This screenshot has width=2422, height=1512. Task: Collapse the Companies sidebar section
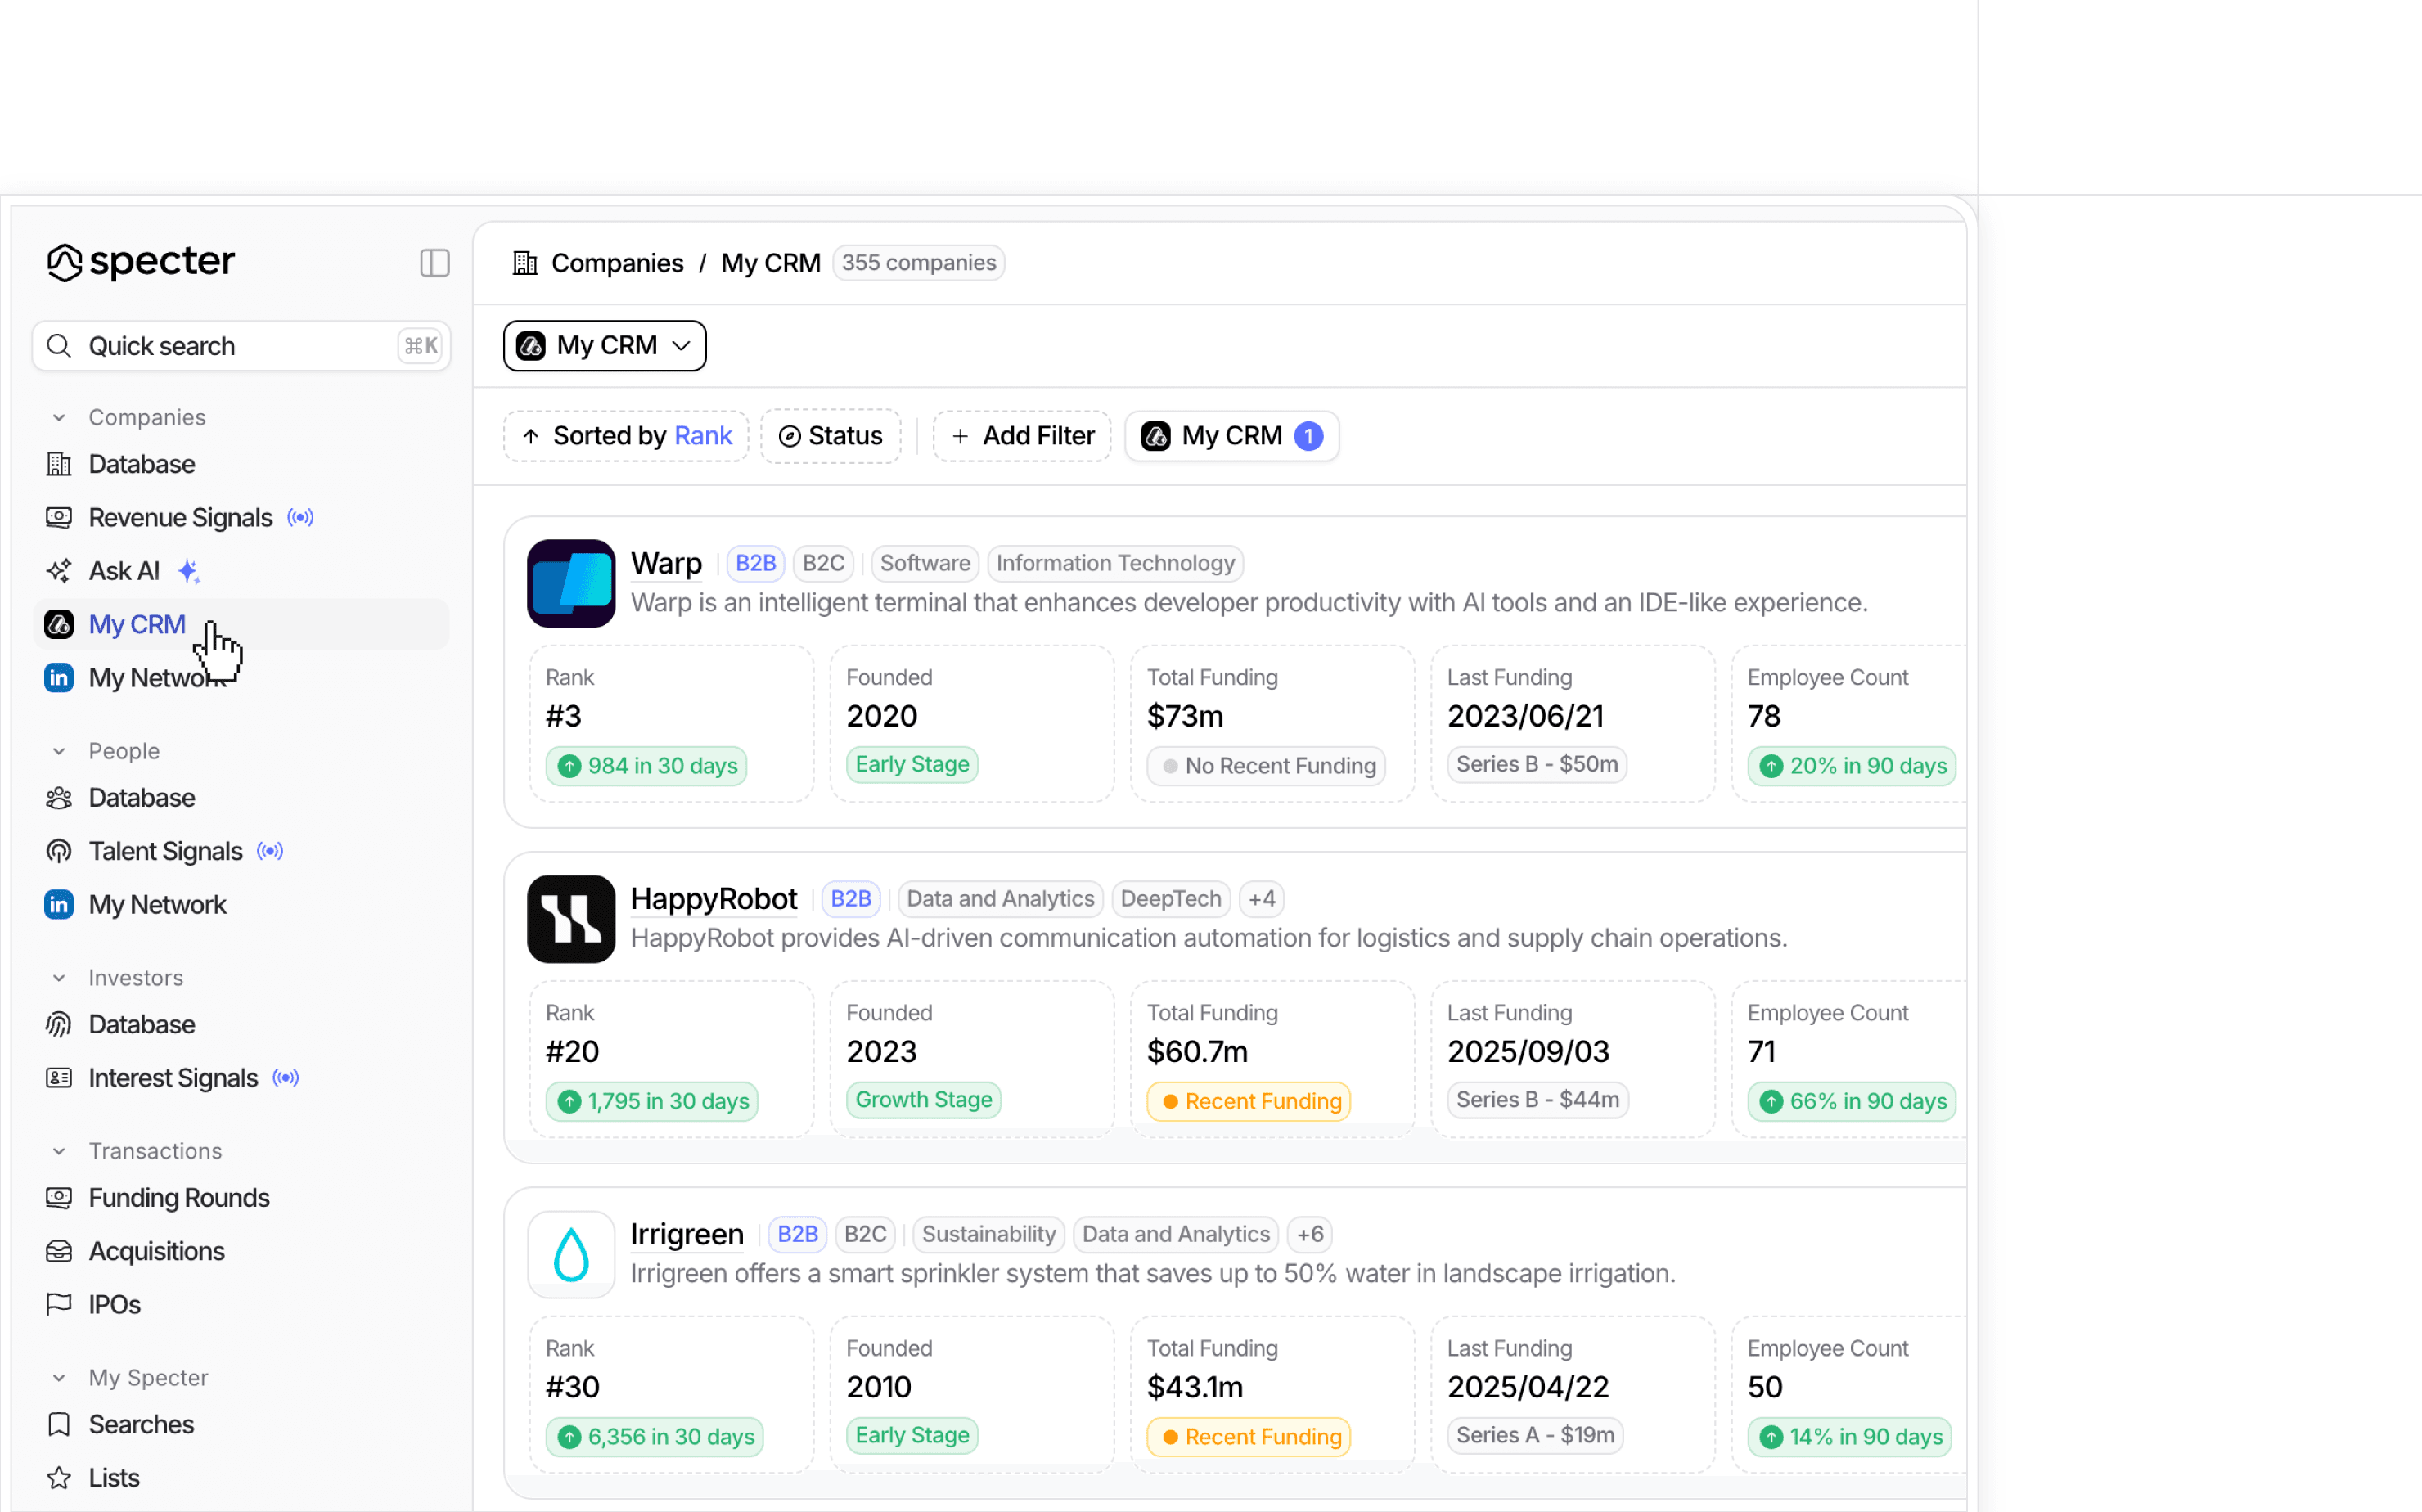(59, 417)
